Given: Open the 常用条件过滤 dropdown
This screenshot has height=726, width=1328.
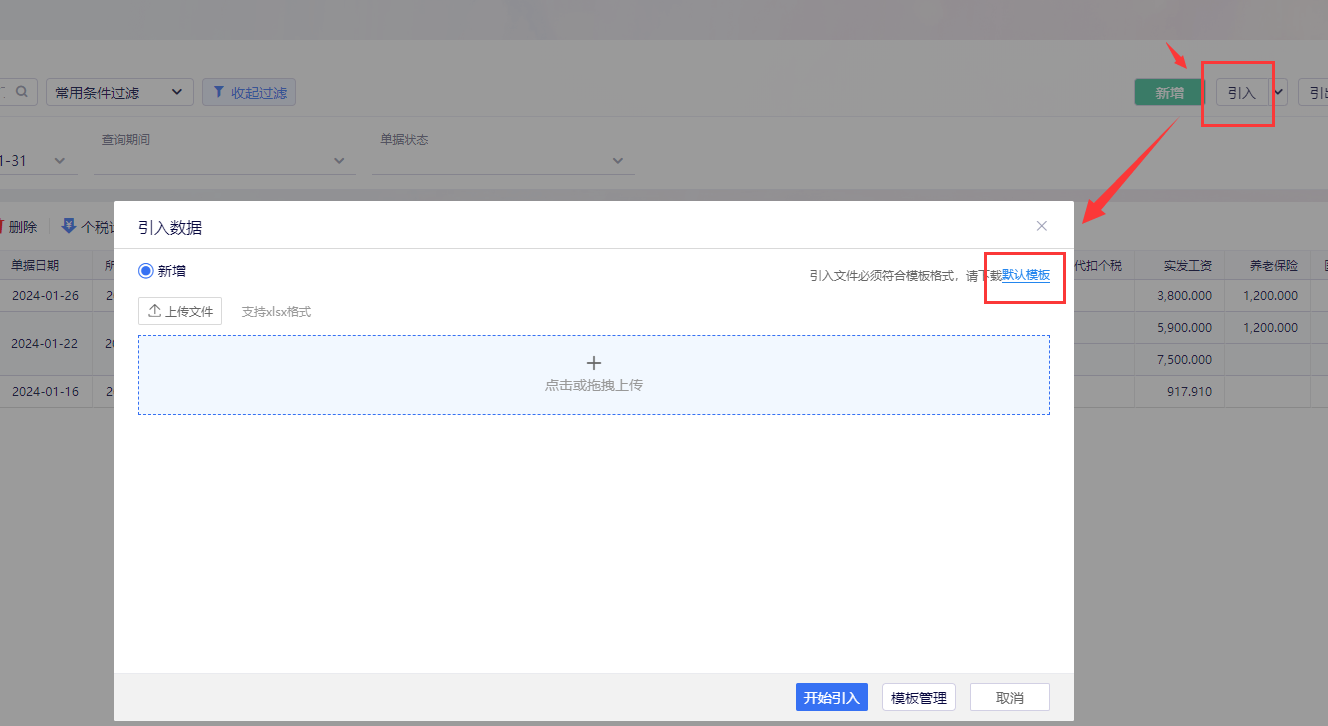Looking at the screenshot, I should [120, 92].
